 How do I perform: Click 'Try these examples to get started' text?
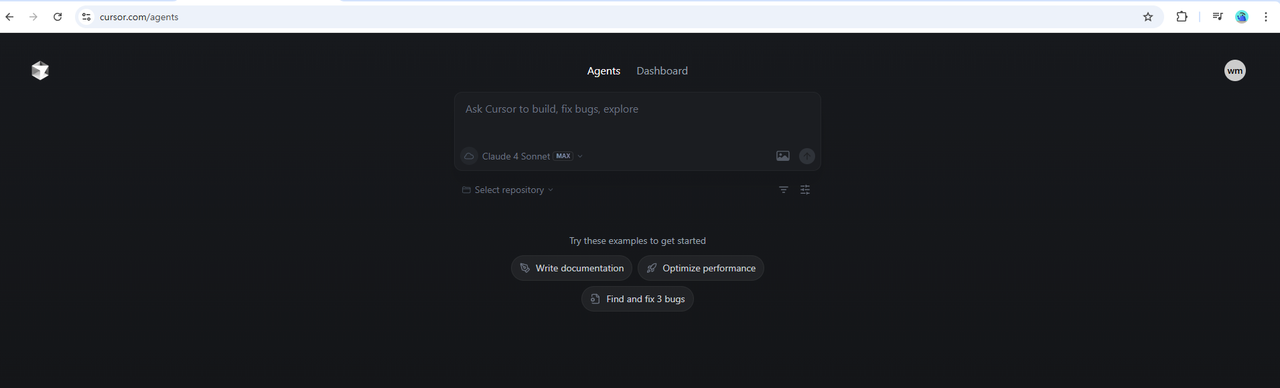[637, 241]
